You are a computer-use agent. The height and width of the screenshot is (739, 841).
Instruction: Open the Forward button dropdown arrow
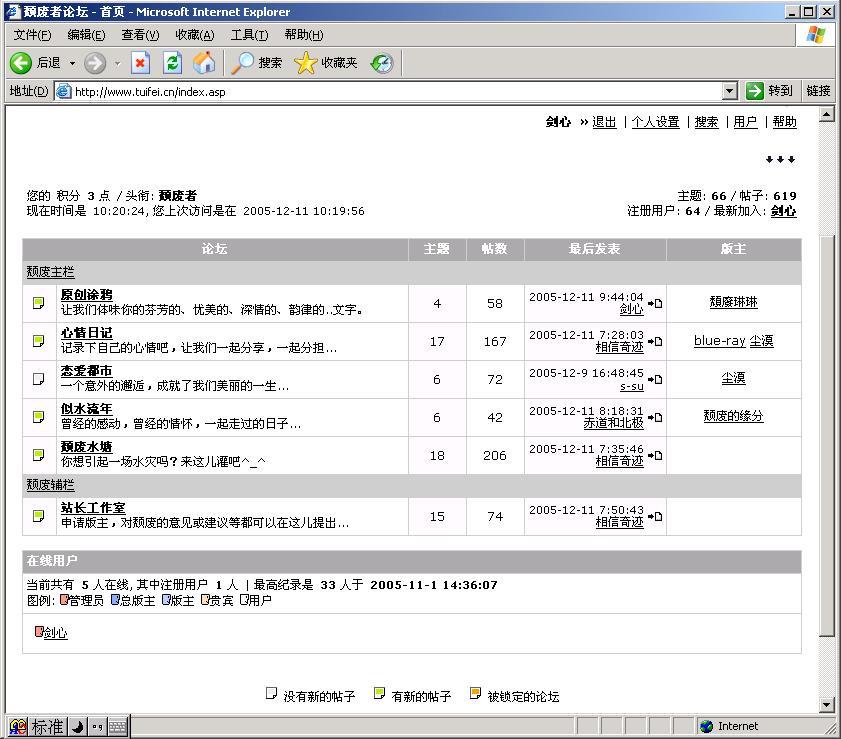point(117,63)
